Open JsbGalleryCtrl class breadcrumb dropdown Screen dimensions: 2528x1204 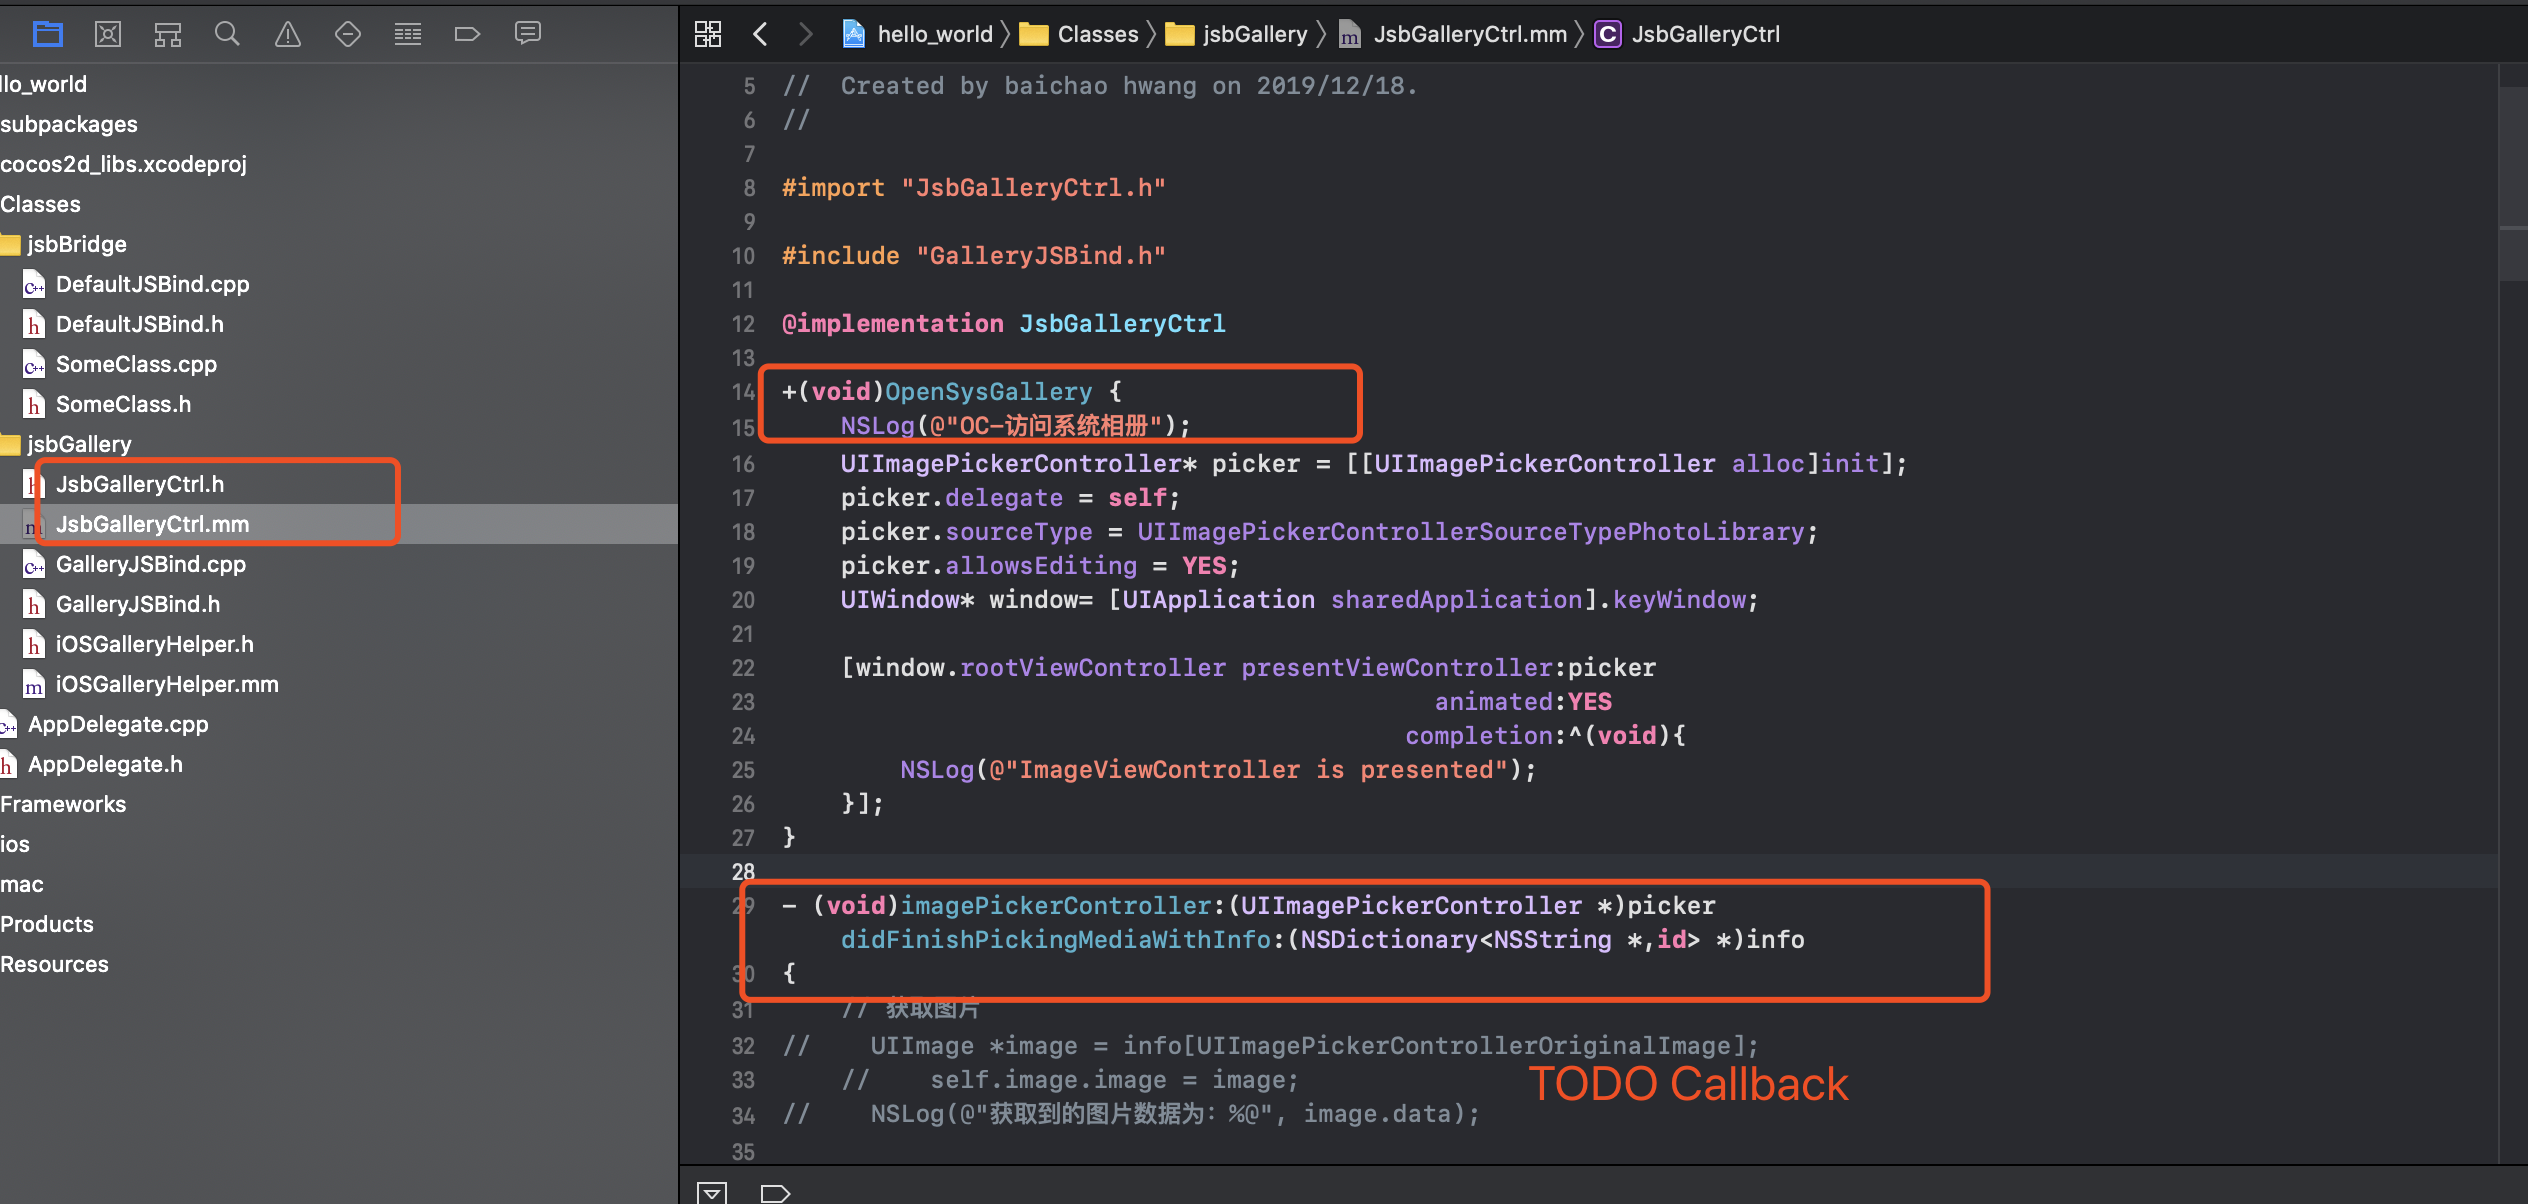coord(1705,34)
